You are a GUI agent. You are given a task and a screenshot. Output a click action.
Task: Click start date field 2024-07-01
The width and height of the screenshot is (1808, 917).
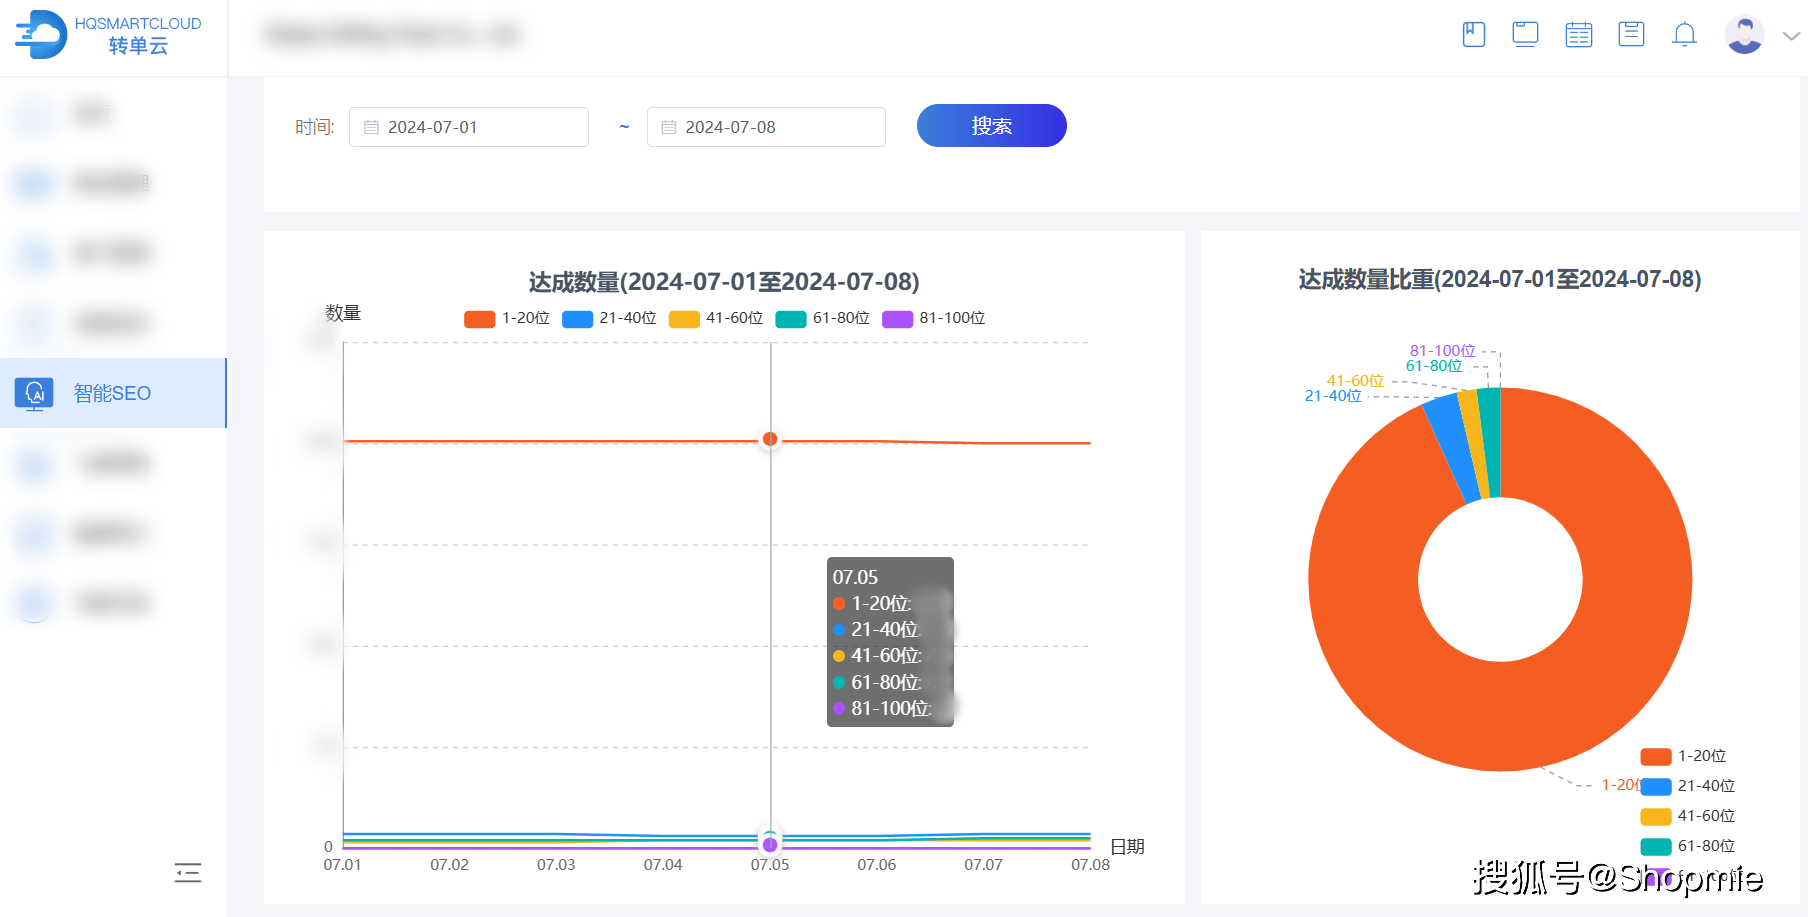point(468,127)
